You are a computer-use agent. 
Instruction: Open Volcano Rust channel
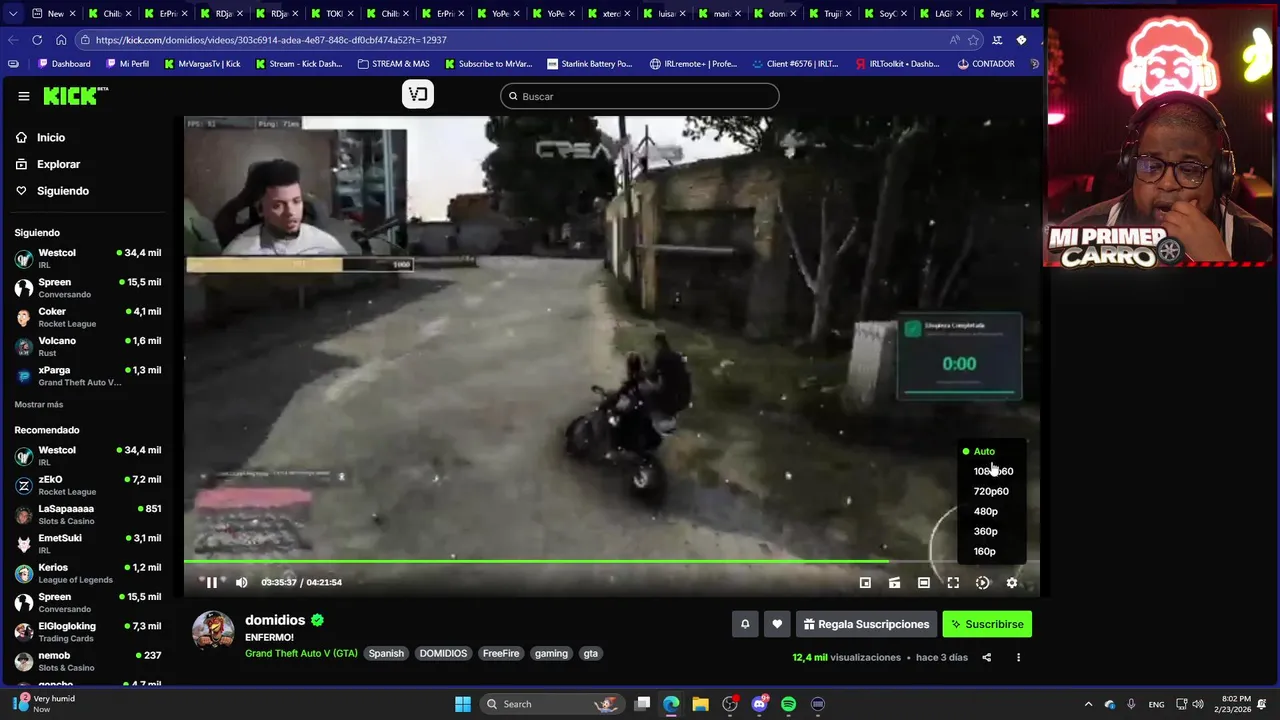(x=88, y=346)
